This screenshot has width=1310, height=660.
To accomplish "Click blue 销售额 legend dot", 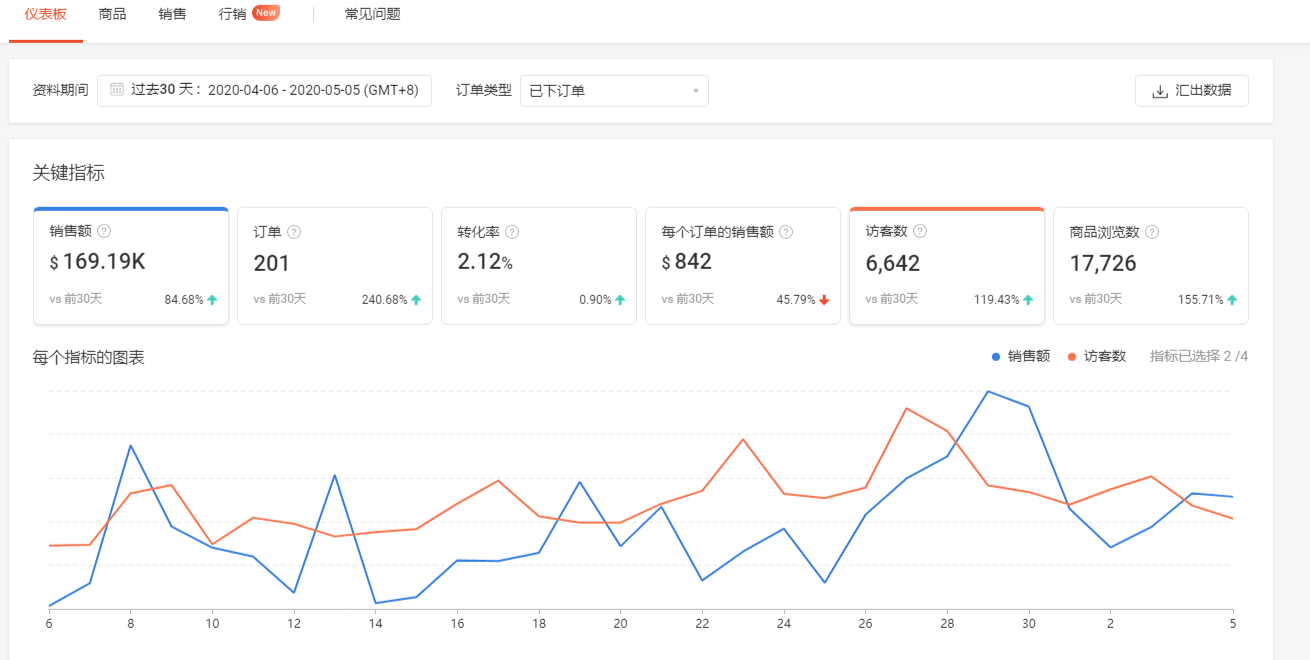I will point(996,356).
